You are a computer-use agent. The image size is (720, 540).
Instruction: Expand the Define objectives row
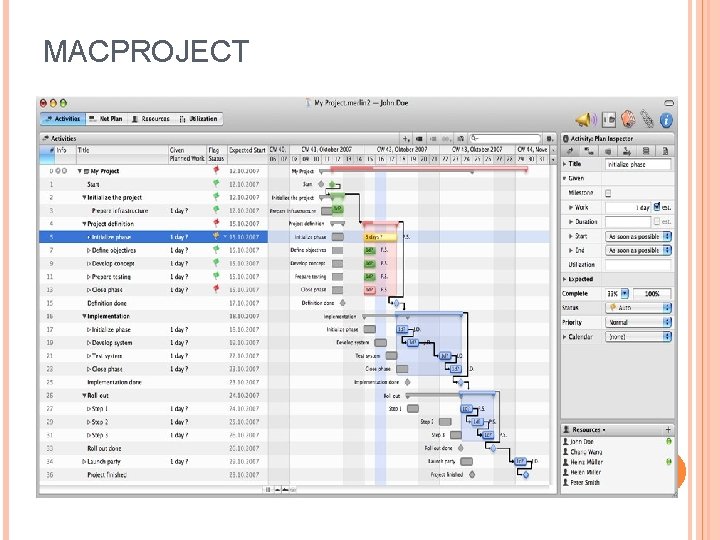pyautogui.click(x=89, y=251)
